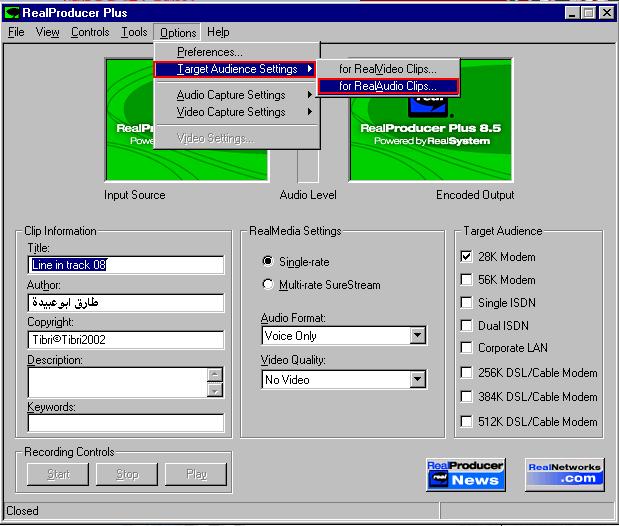
Task: Choose for RealVideo Clips submenu item
Action: pos(388,69)
